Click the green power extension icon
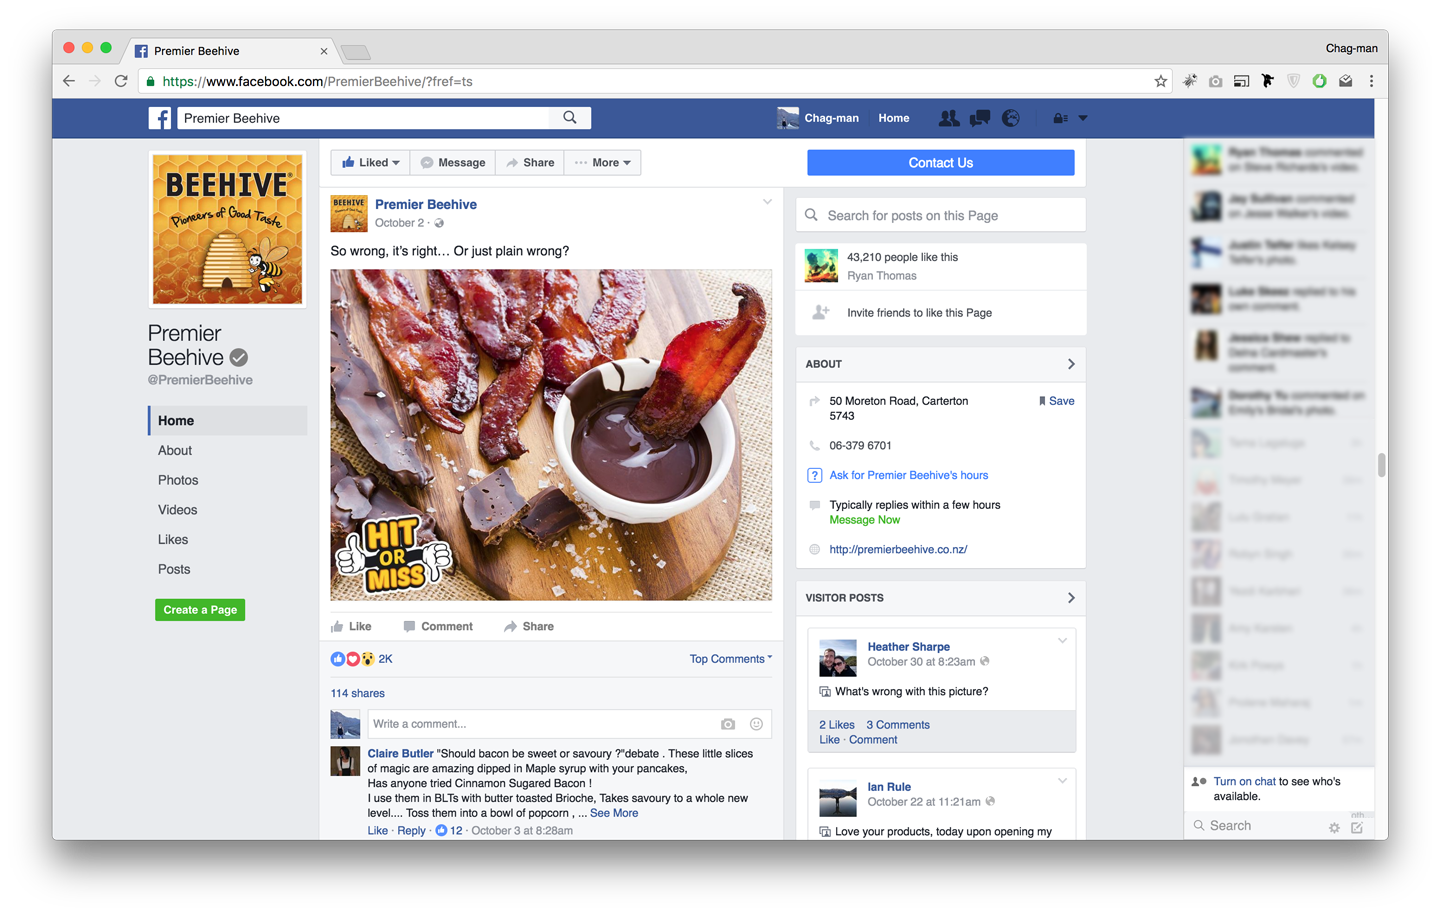This screenshot has height=914, width=1440. (x=1319, y=81)
